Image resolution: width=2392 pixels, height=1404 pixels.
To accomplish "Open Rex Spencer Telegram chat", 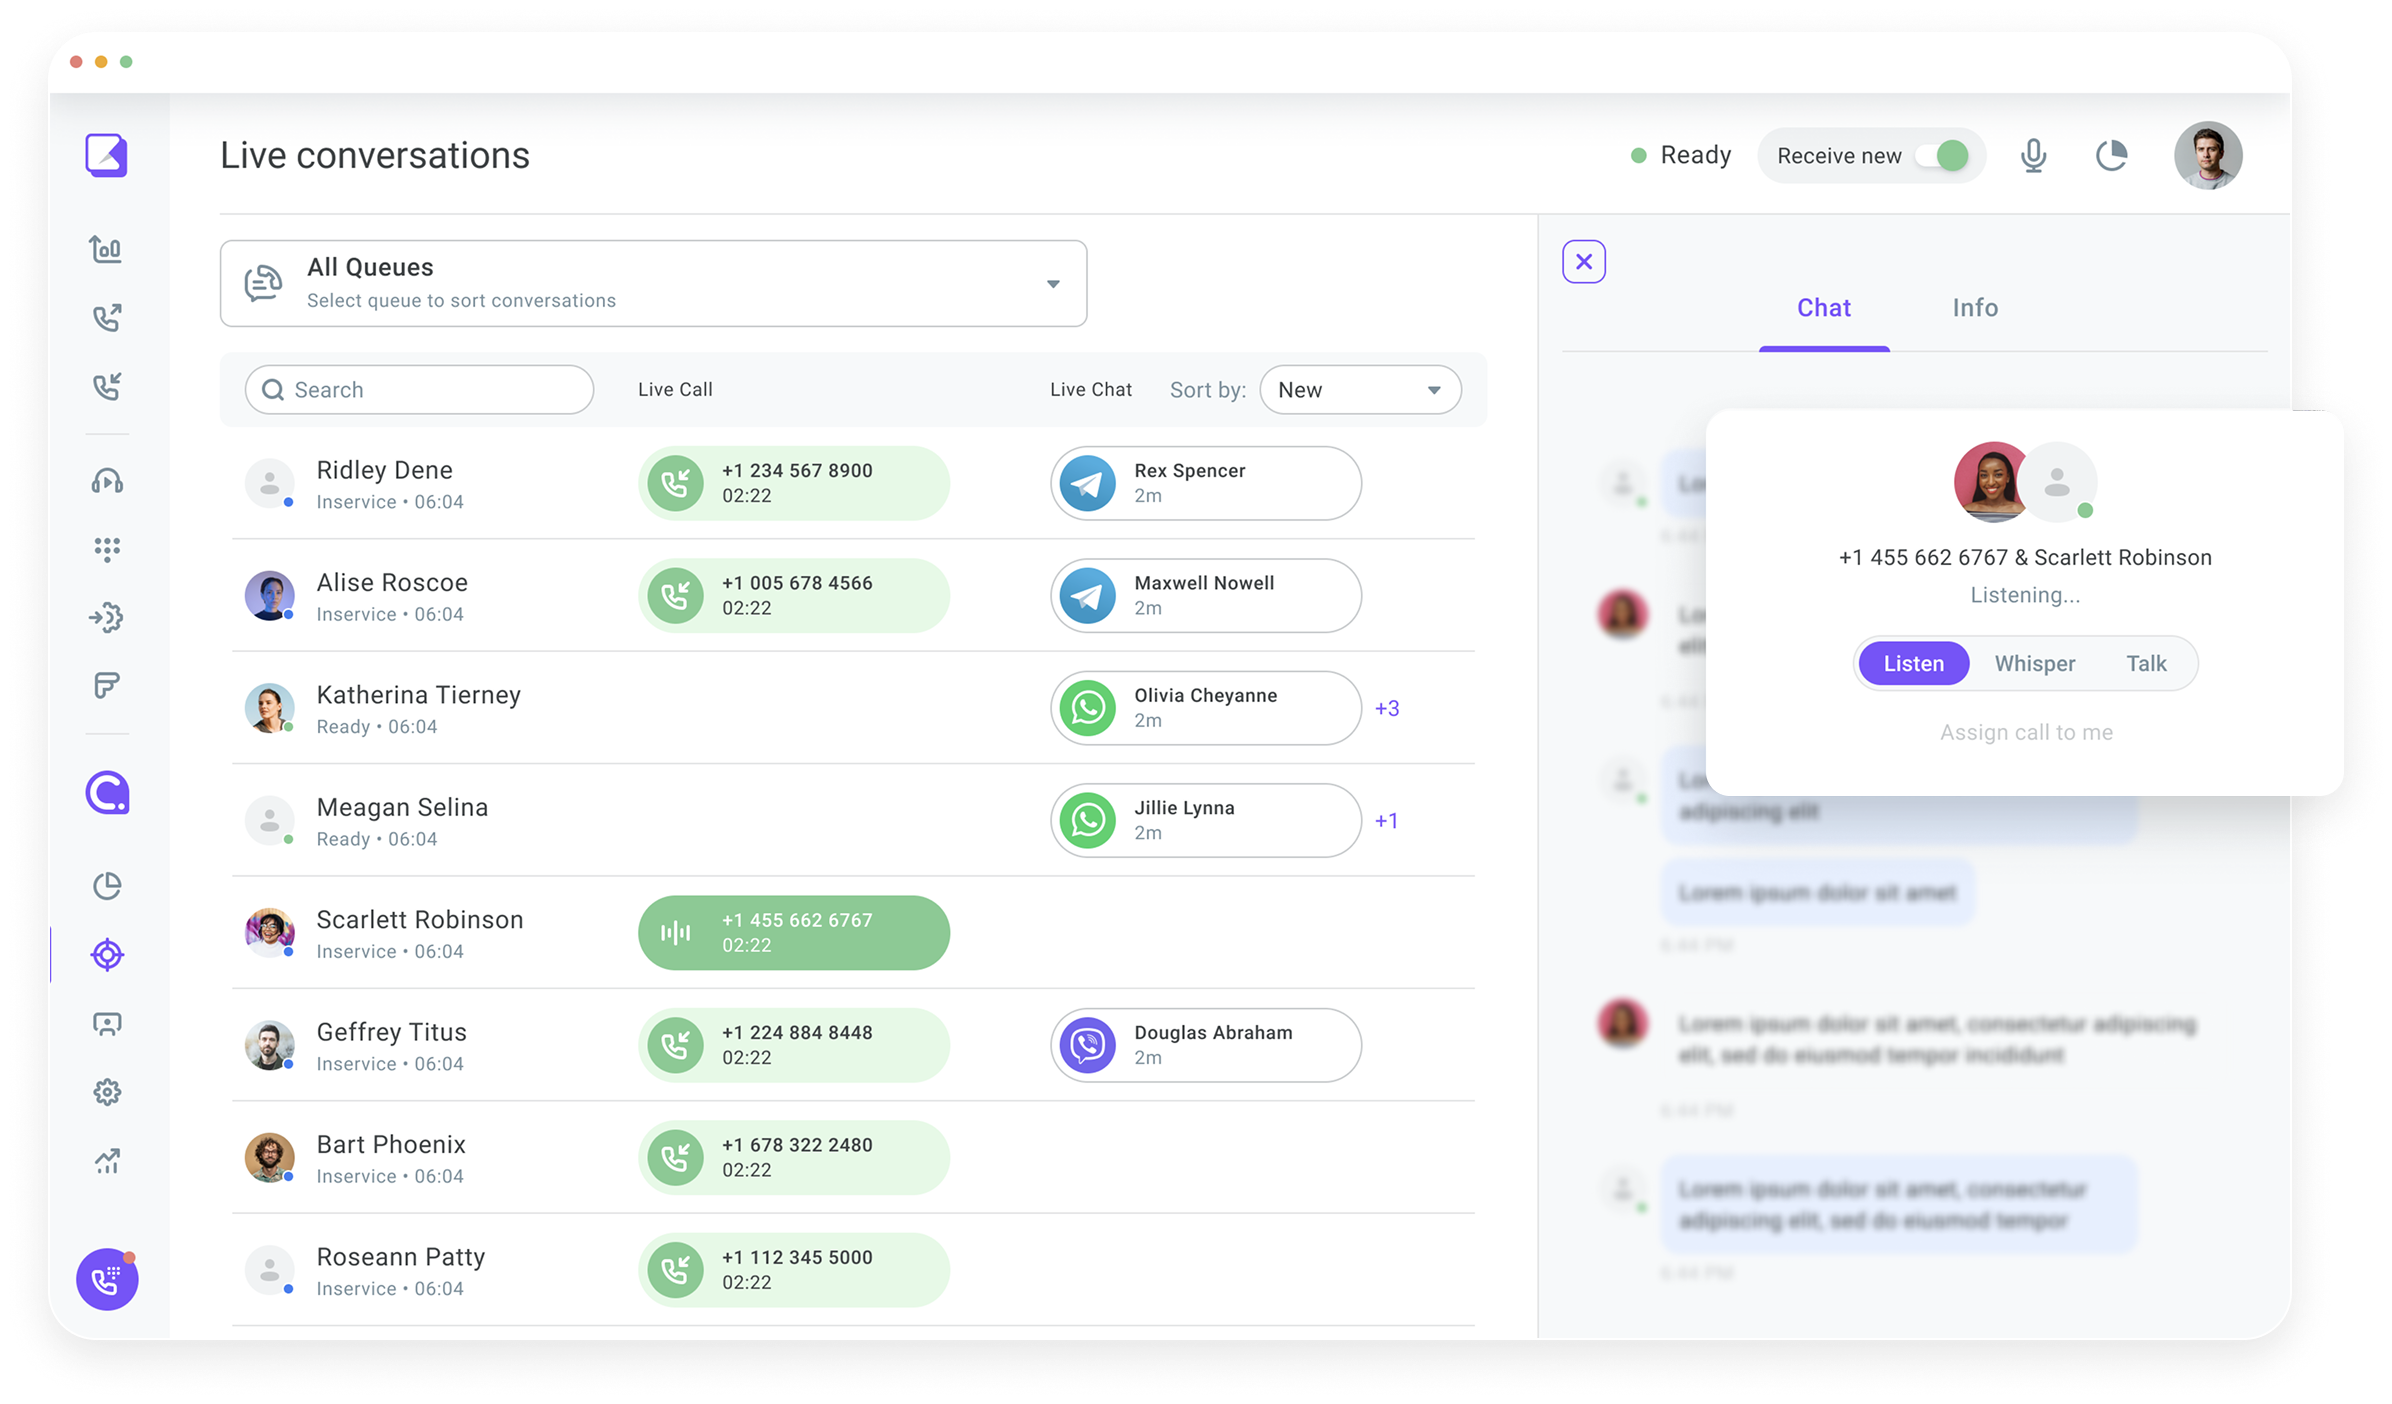I will (1206, 483).
